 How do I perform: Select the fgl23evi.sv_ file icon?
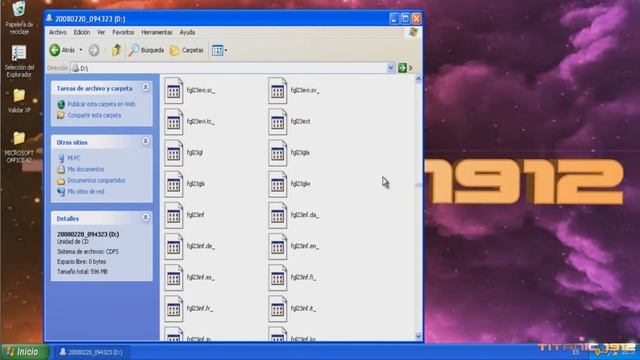click(x=278, y=90)
